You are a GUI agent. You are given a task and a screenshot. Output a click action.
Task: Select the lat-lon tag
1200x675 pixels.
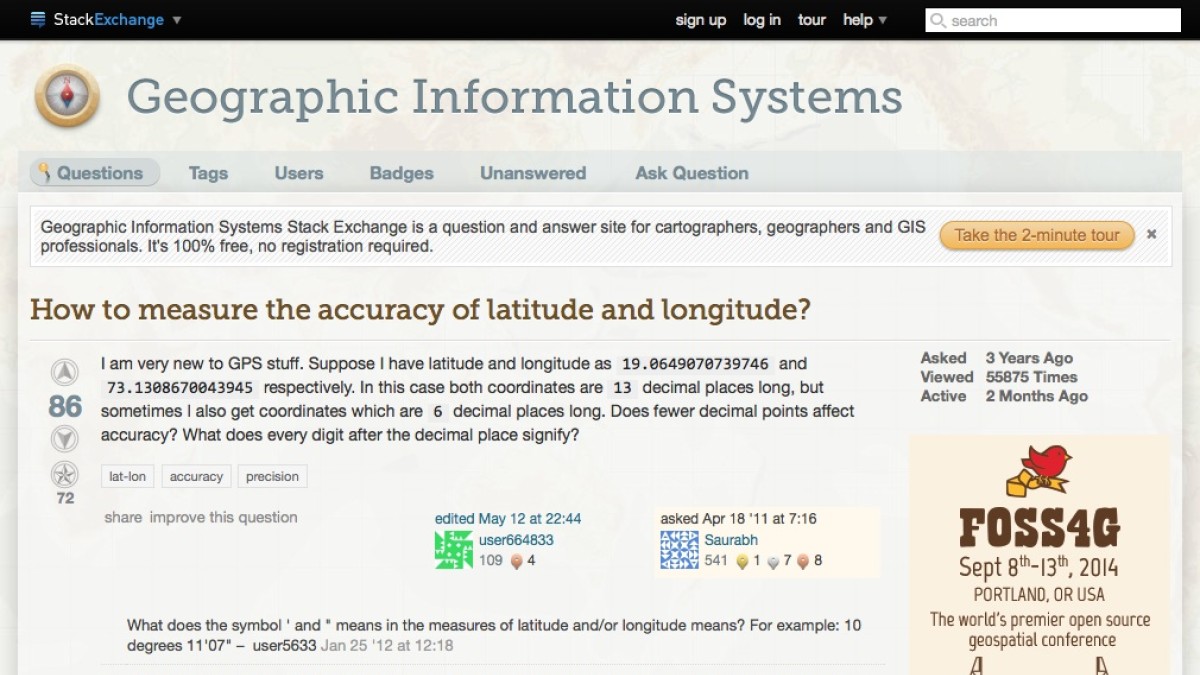(x=126, y=476)
